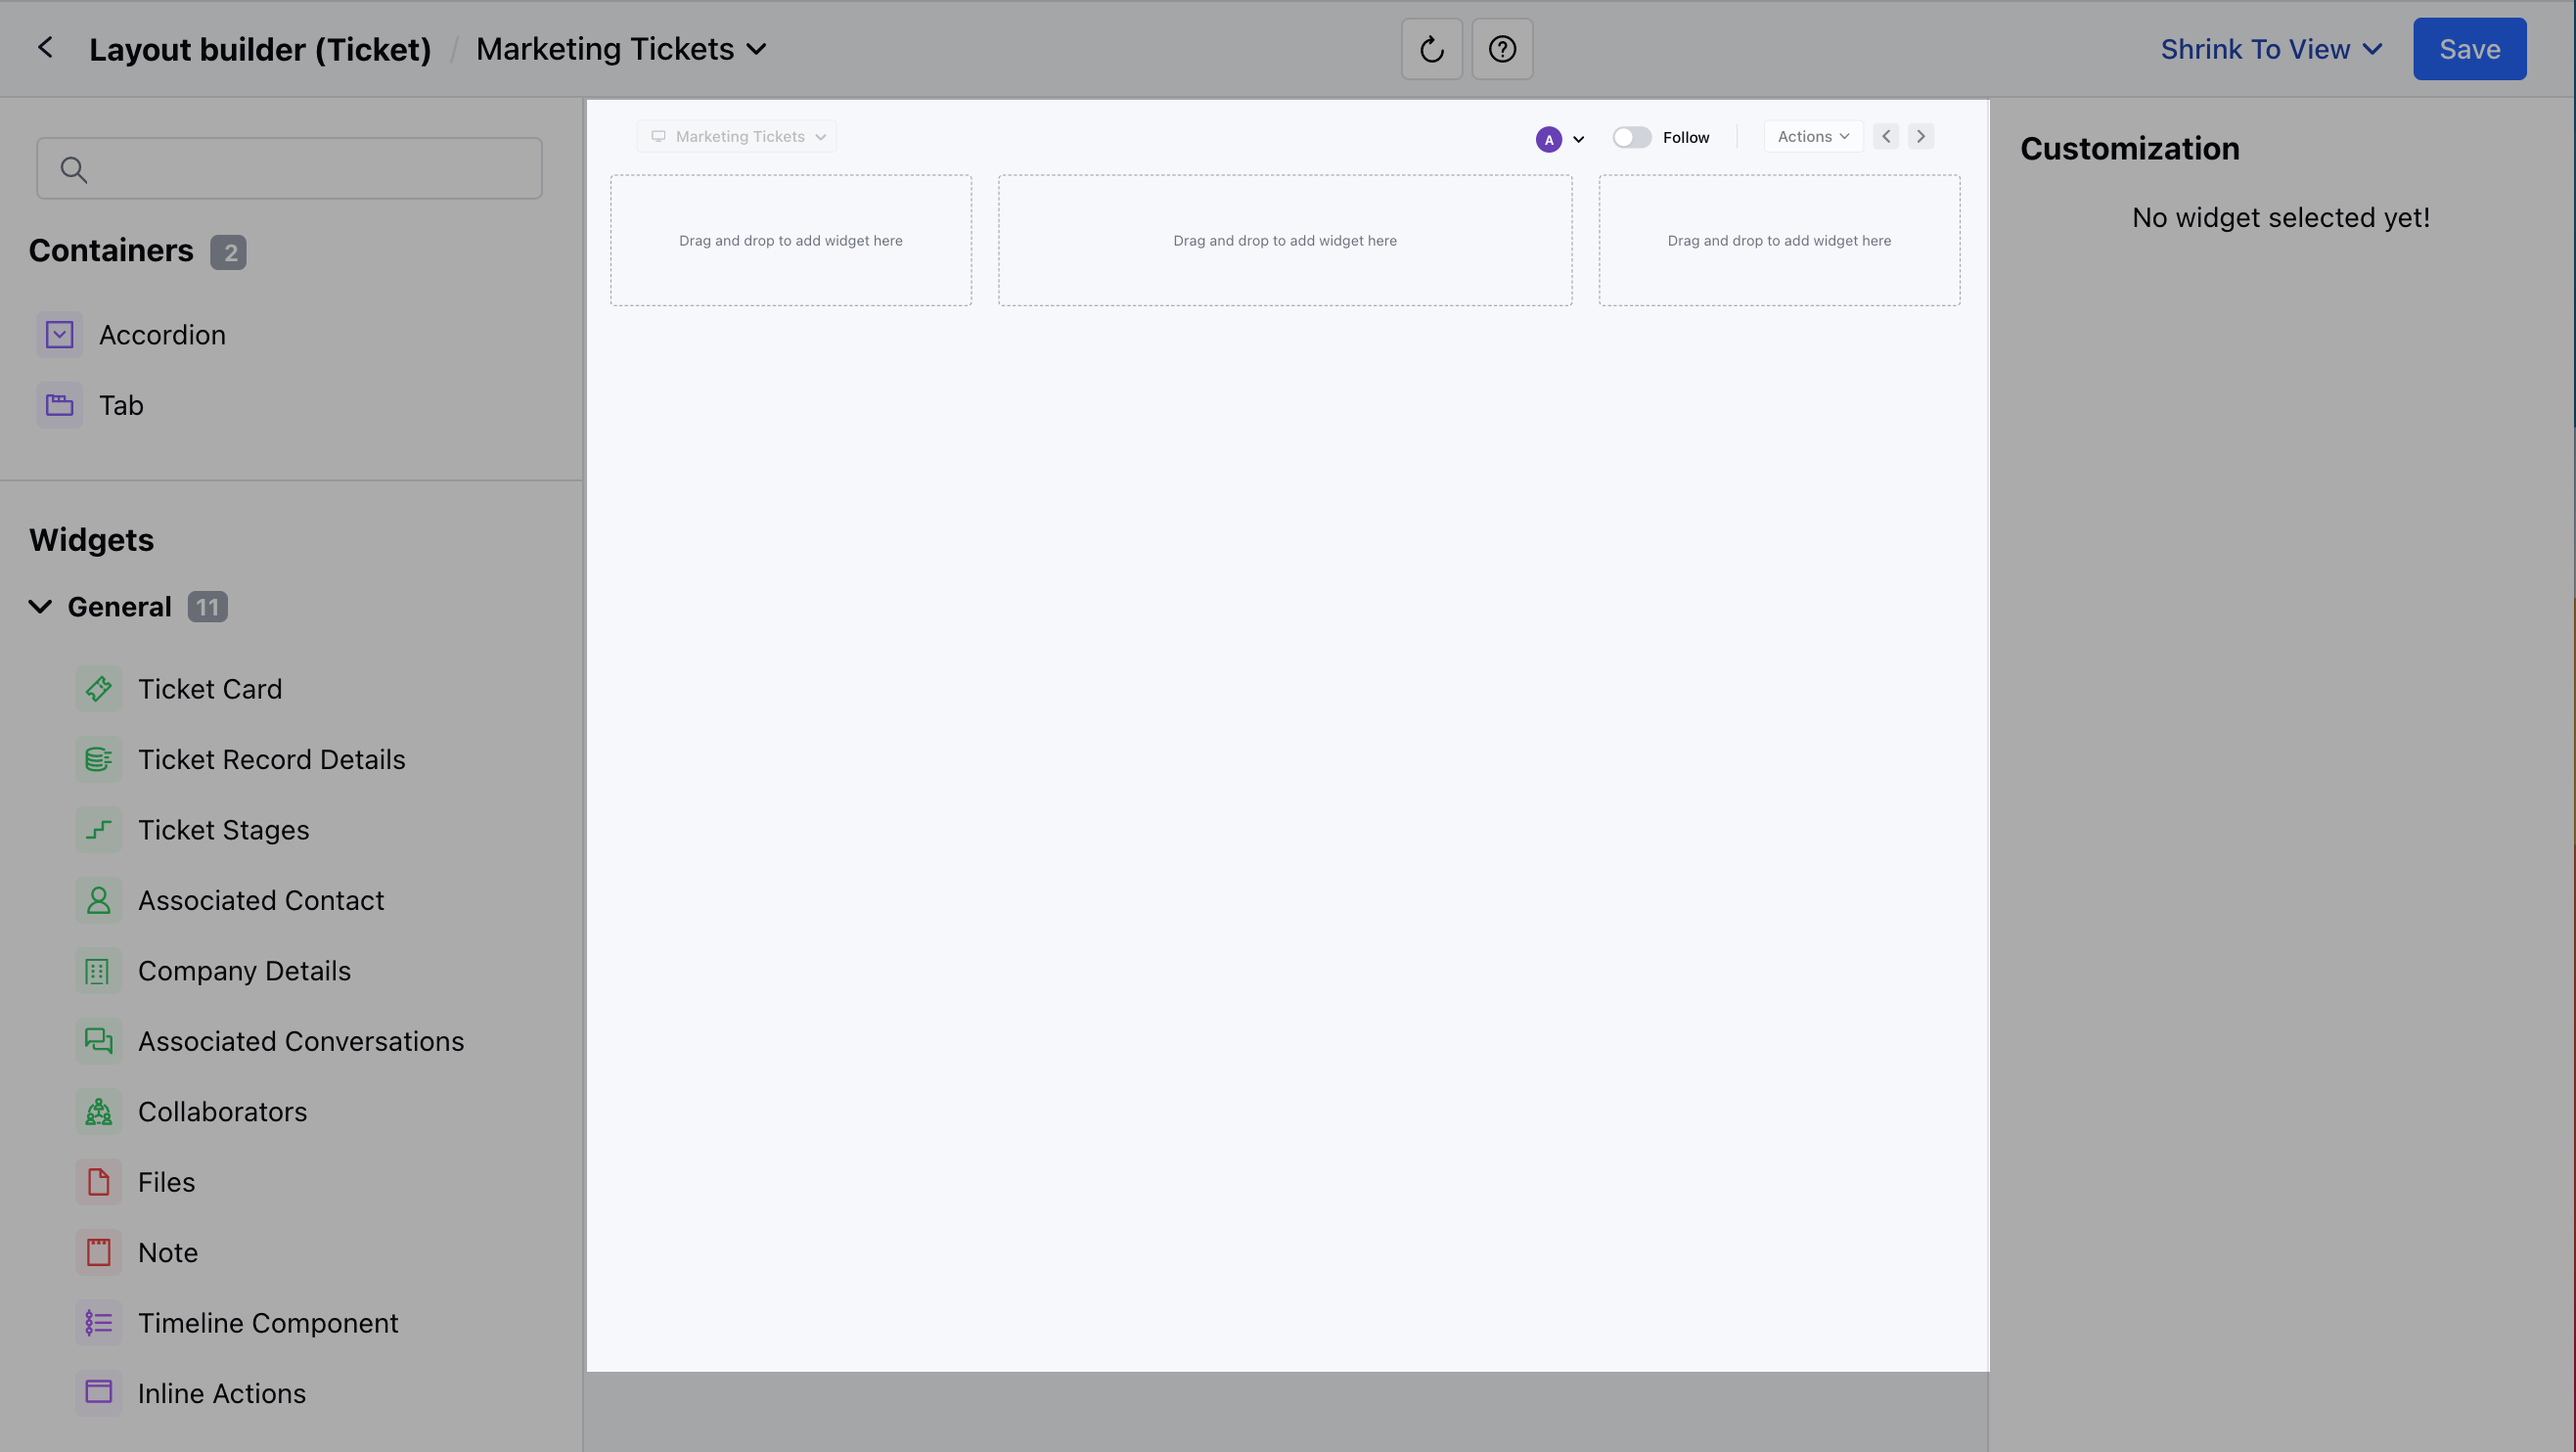
Task: Select the Company Details widget icon
Action: 98,970
